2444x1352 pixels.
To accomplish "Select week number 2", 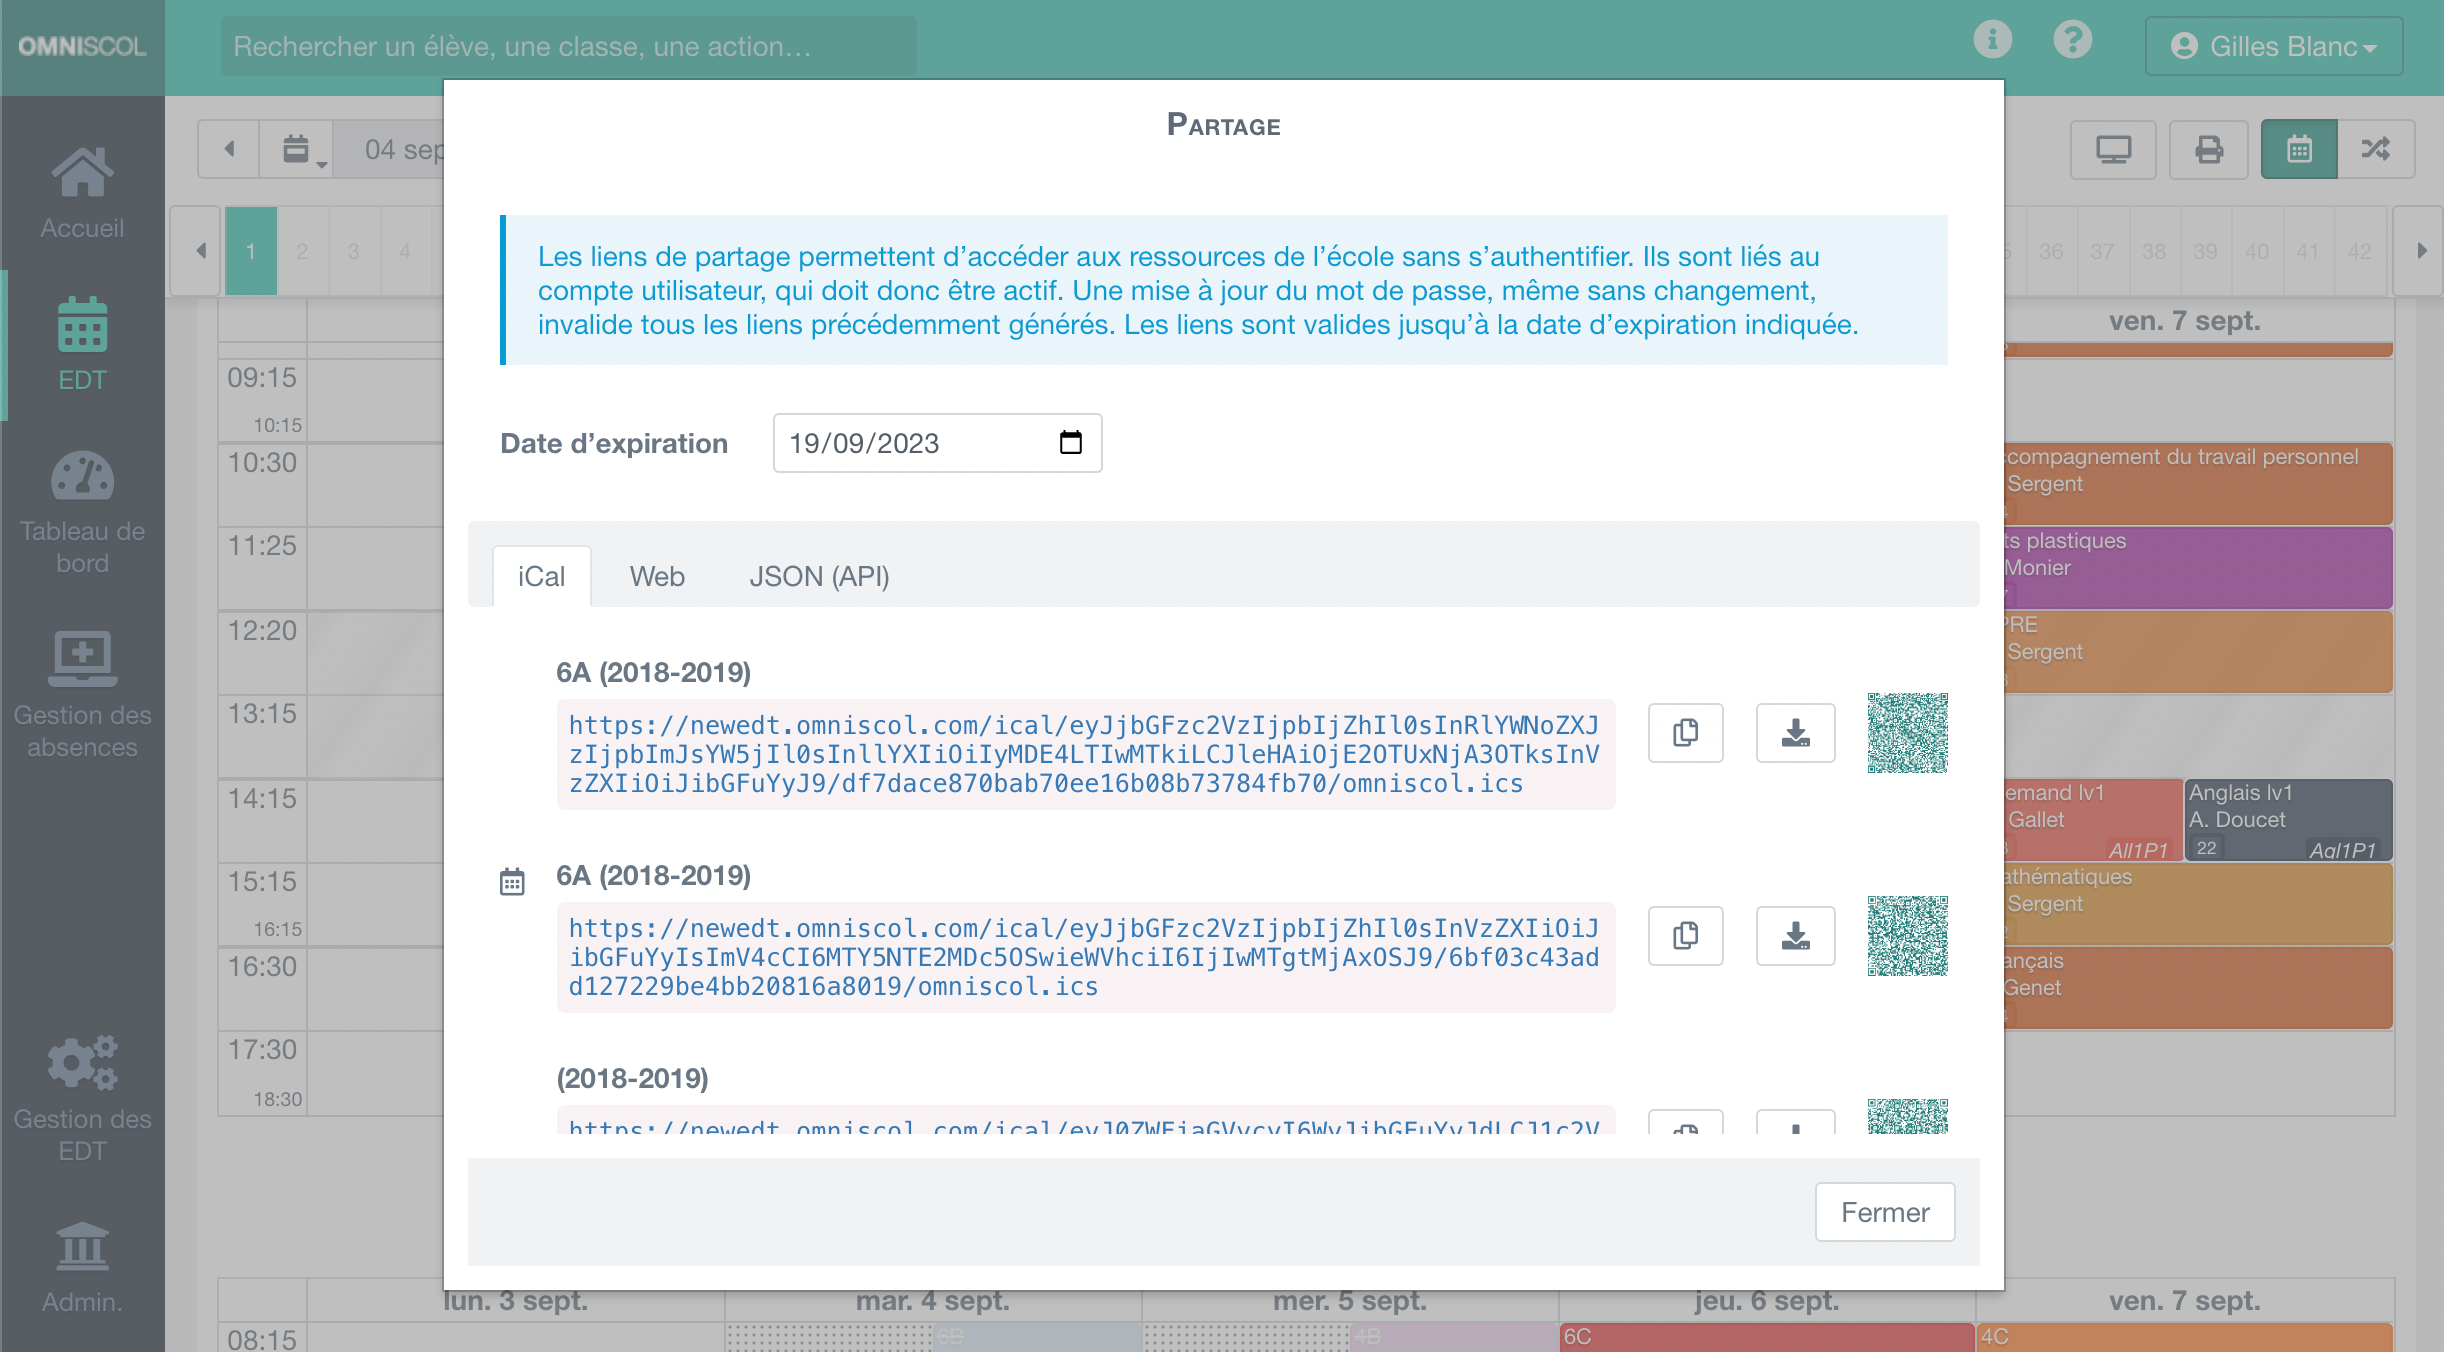I will click(x=303, y=251).
